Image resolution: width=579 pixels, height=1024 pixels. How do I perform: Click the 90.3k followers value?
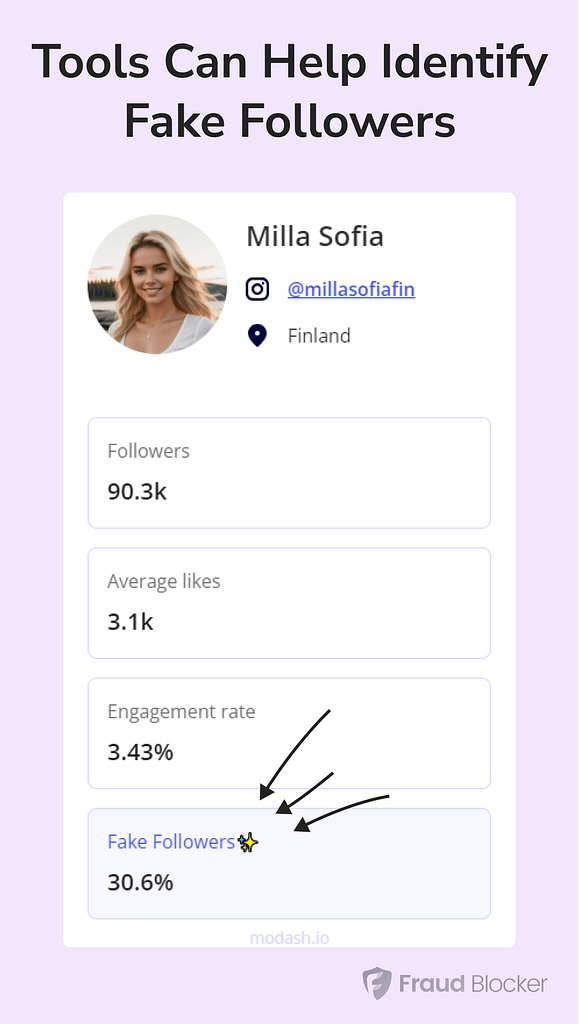click(x=137, y=492)
